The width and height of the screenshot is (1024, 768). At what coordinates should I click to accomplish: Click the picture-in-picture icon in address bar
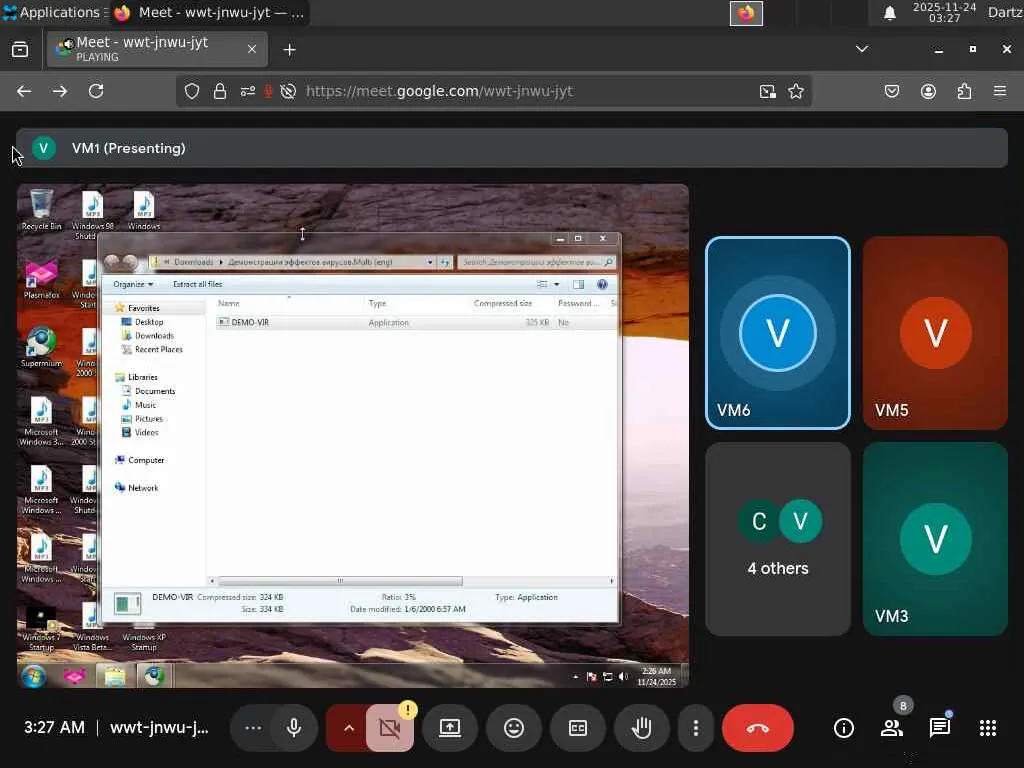pyautogui.click(x=767, y=91)
